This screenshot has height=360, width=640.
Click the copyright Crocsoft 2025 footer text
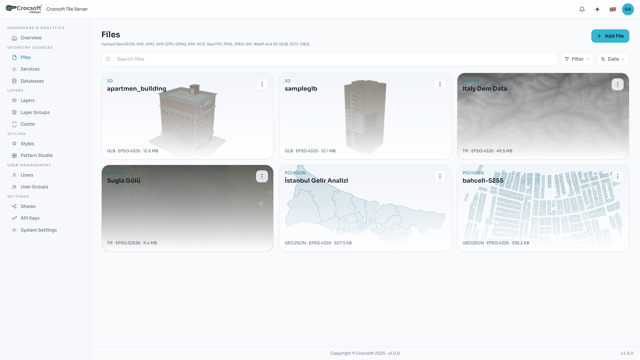coord(365,353)
